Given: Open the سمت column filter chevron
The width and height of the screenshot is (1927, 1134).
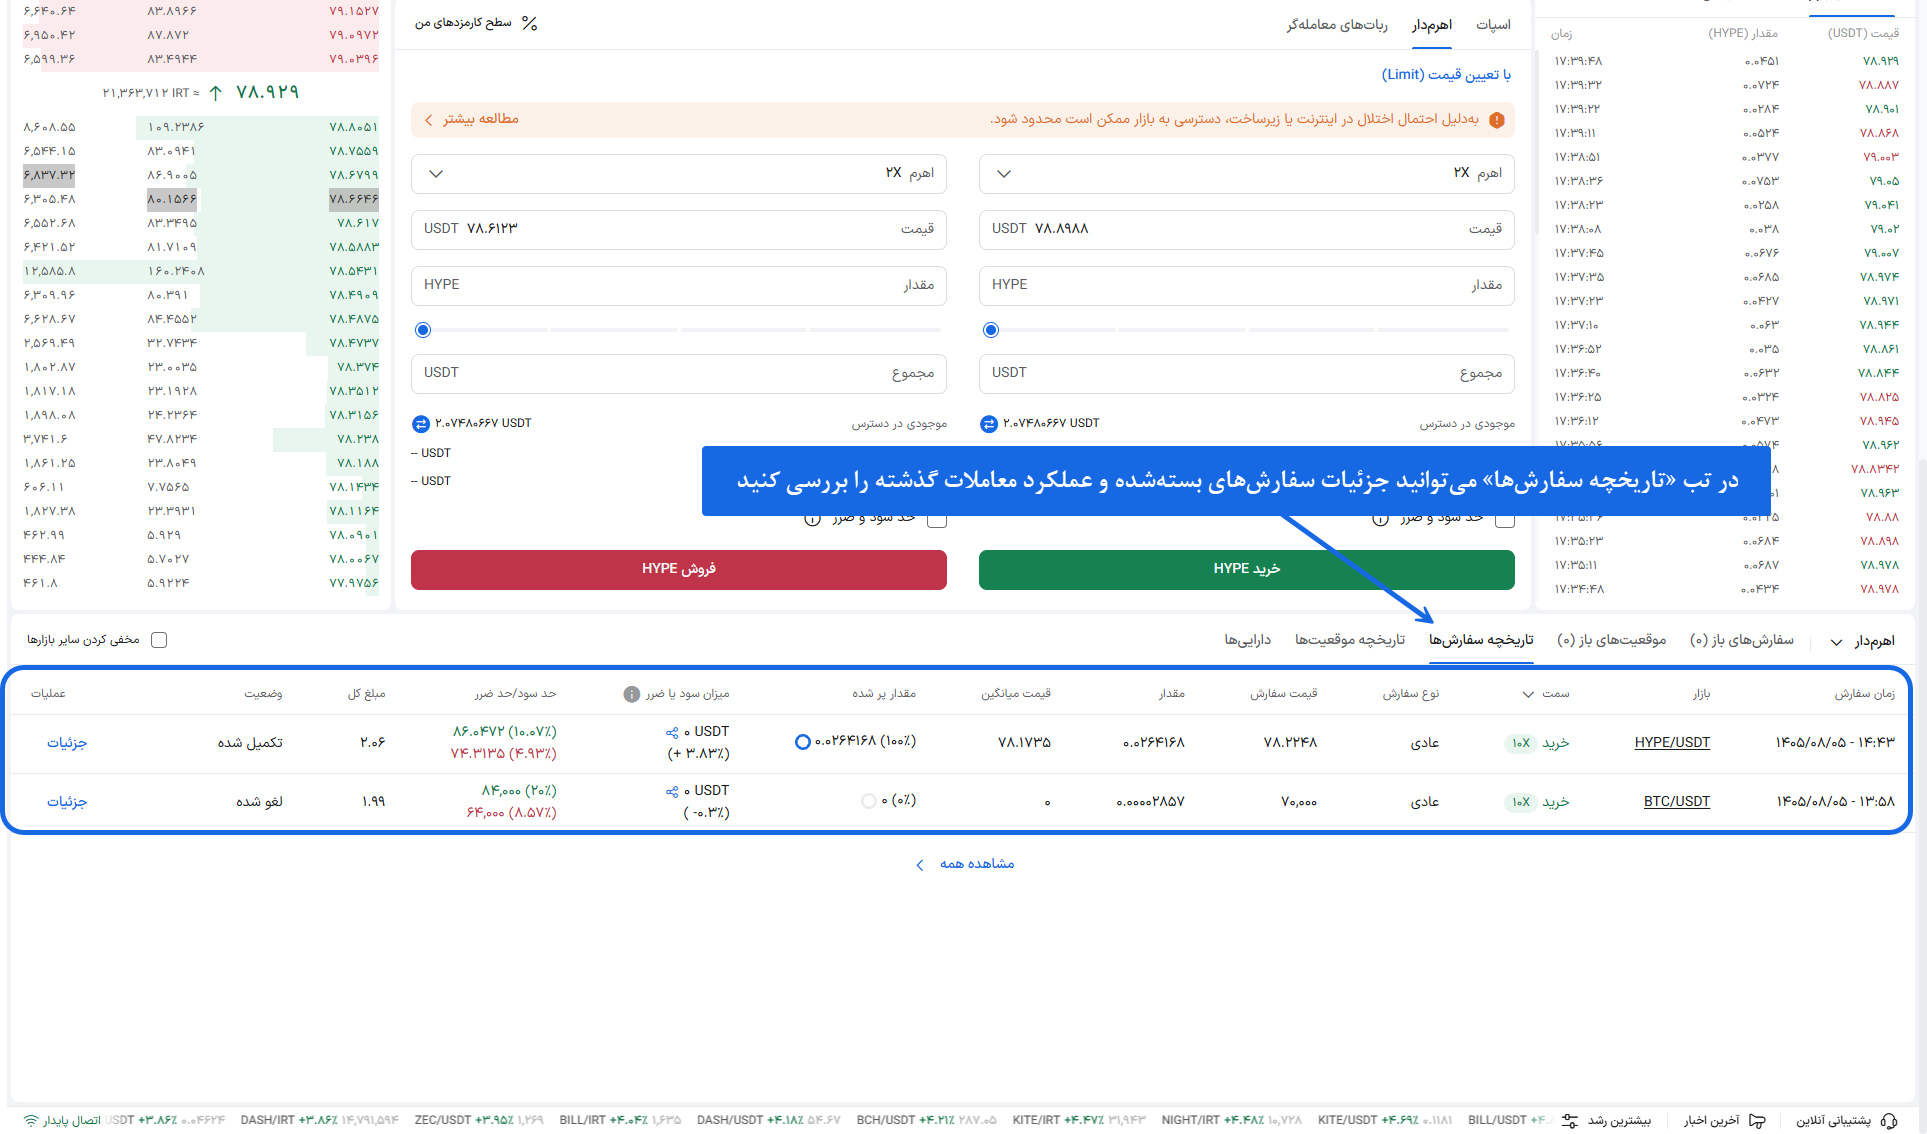Looking at the screenshot, I should pyautogui.click(x=1528, y=694).
